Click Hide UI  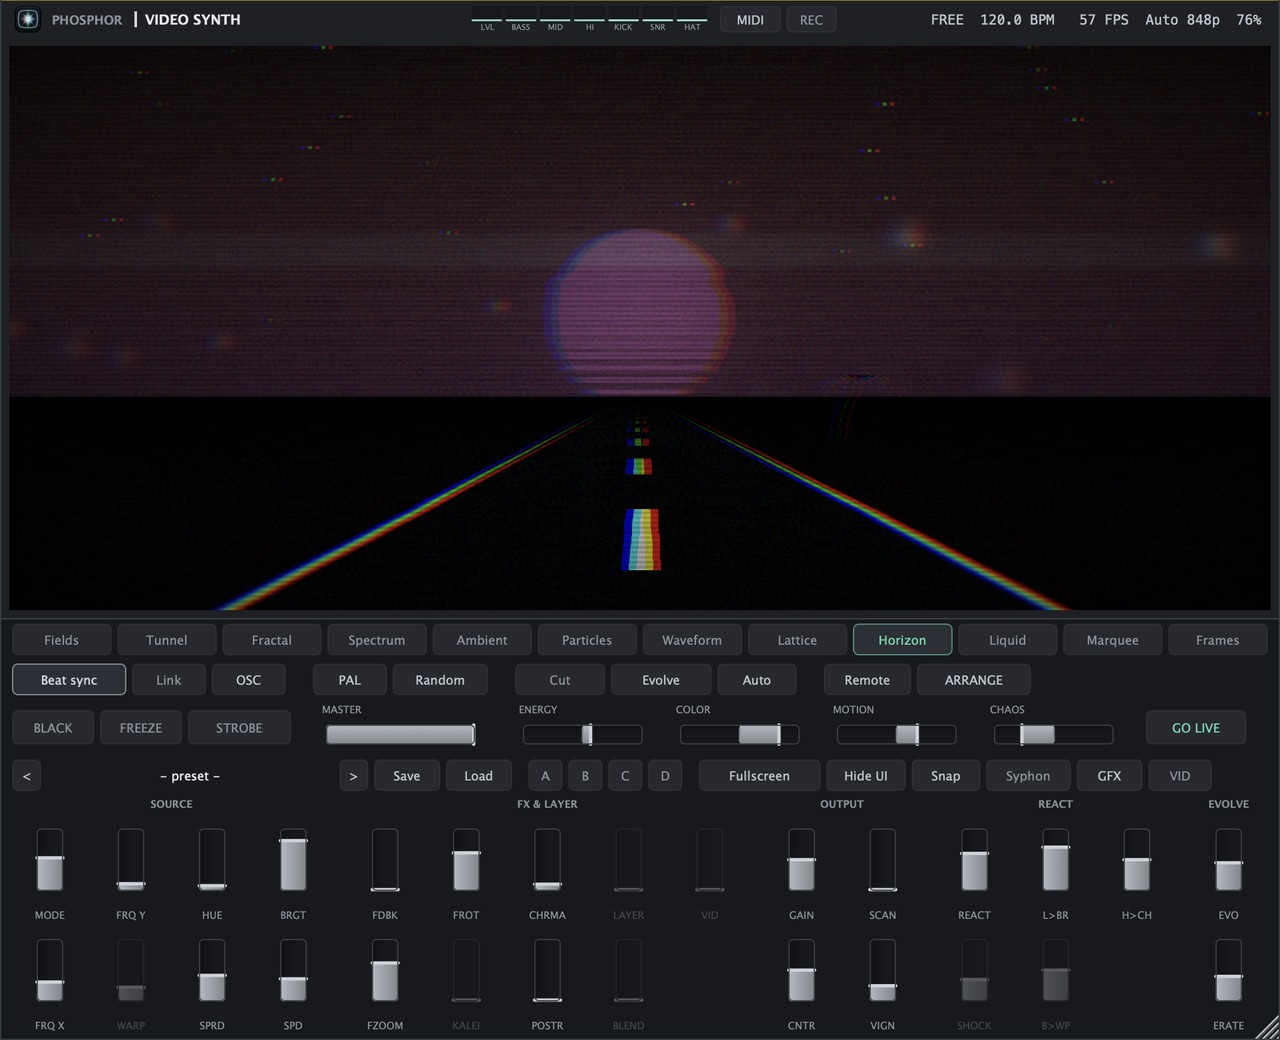coord(866,776)
